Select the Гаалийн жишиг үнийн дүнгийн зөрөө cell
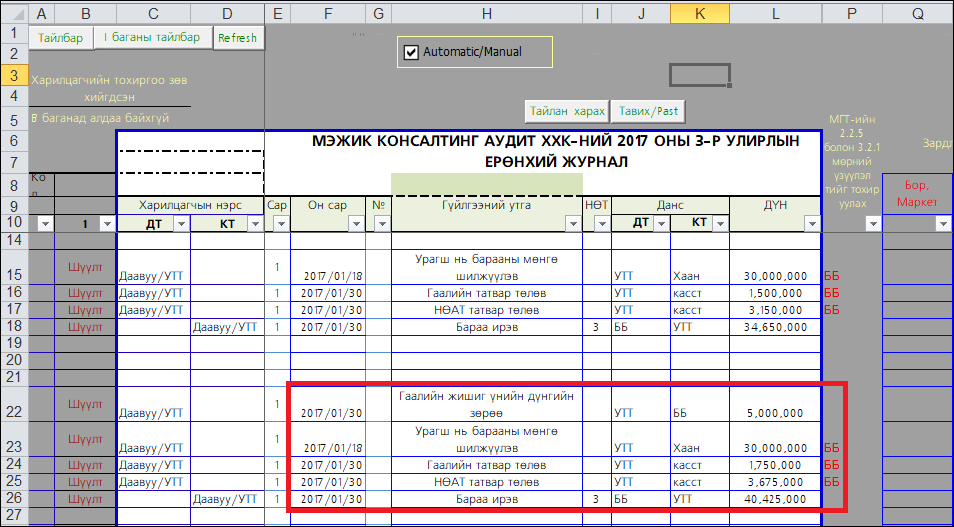 point(486,404)
